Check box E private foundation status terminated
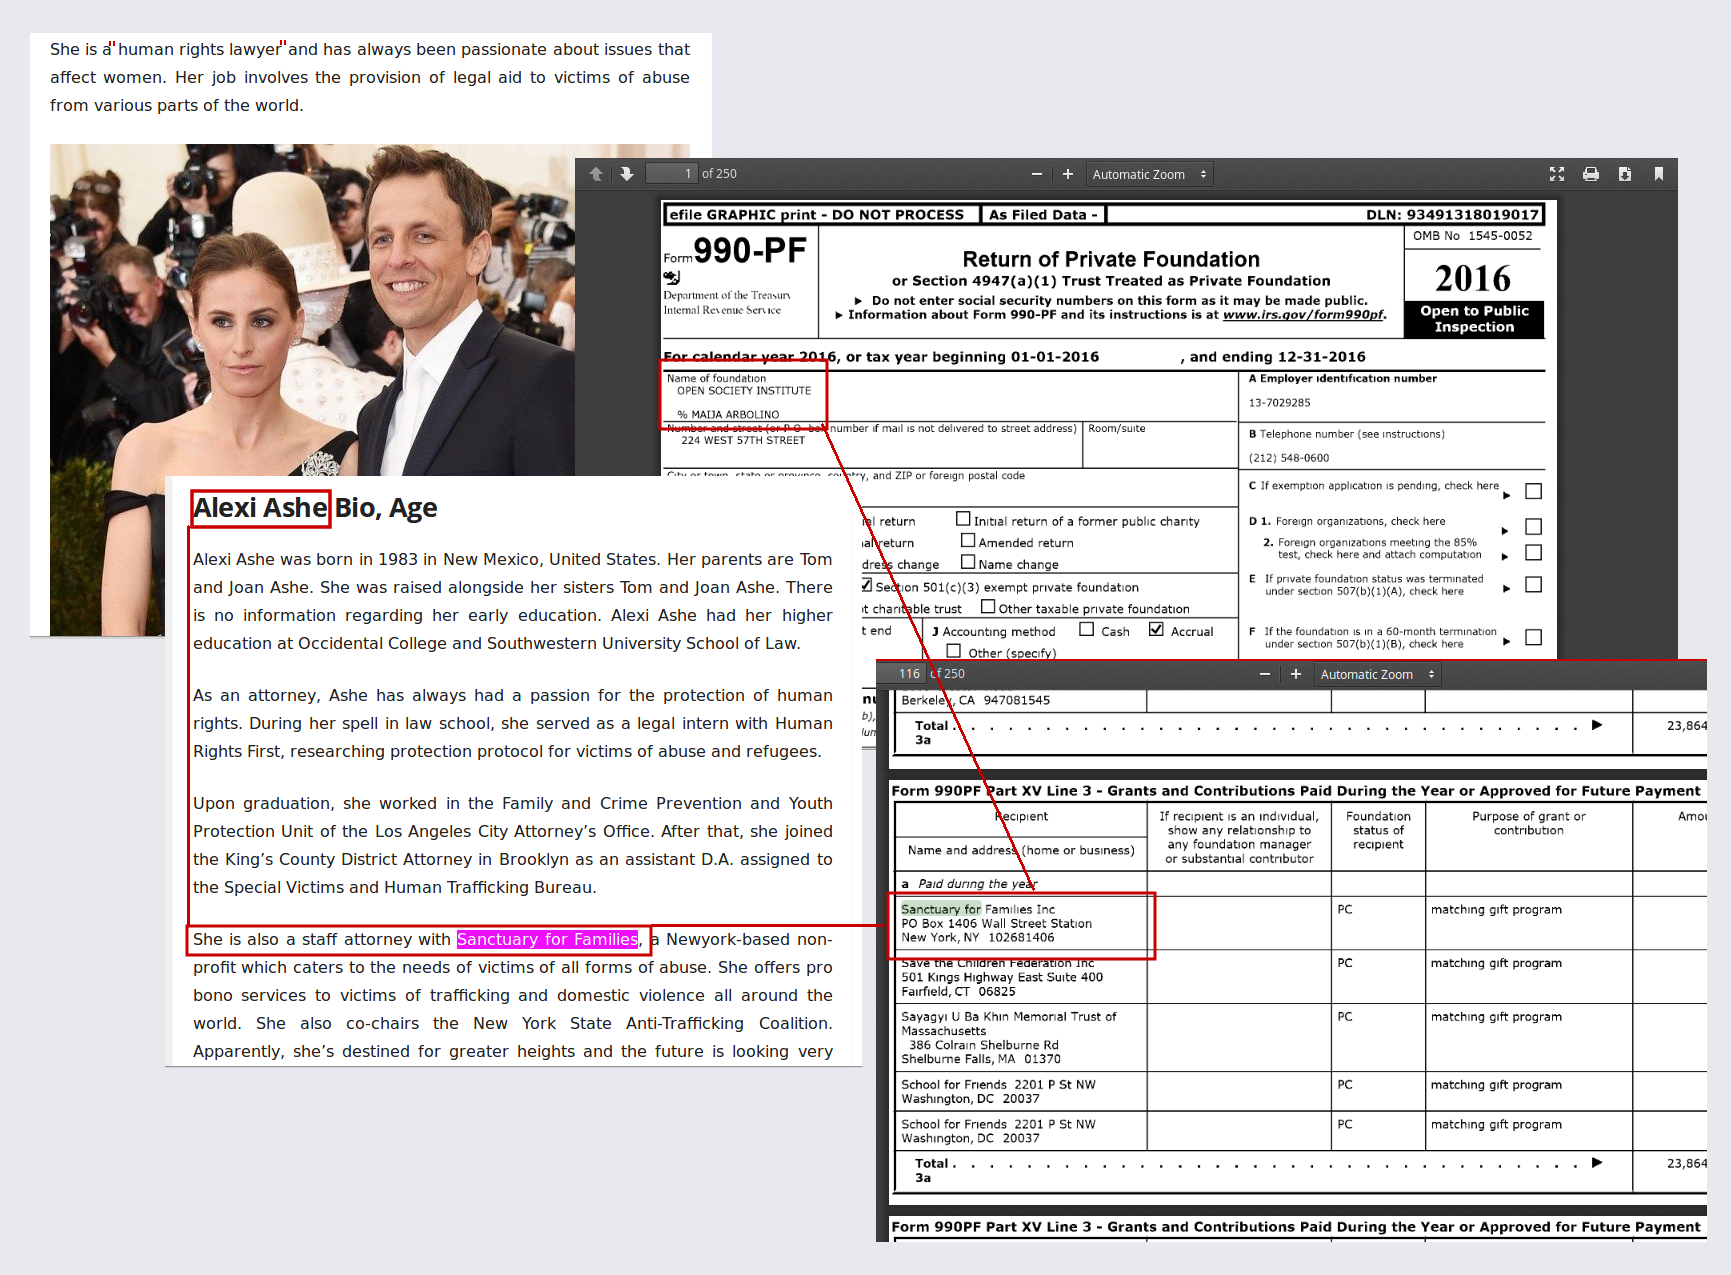Screen dimensions: 1731x1275 tap(1533, 585)
